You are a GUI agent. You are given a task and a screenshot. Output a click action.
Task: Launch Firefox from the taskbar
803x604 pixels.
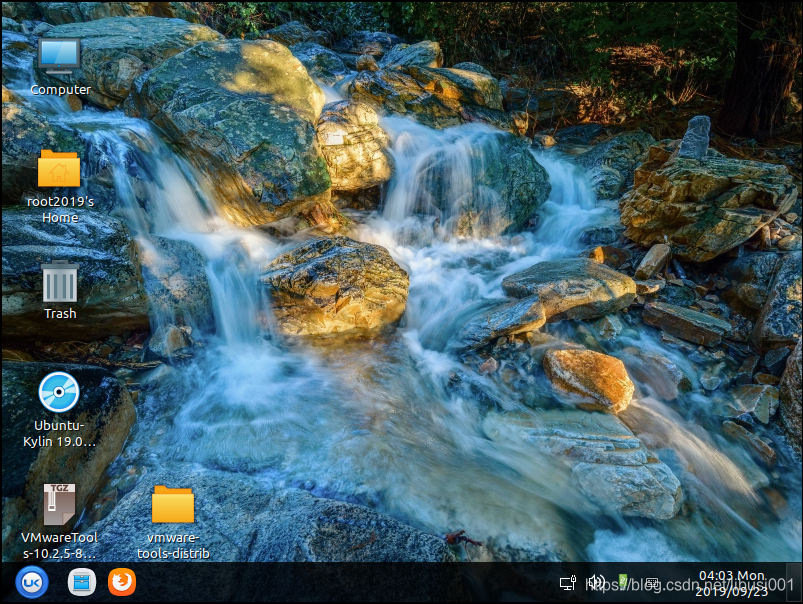click(x=122, y=582)
